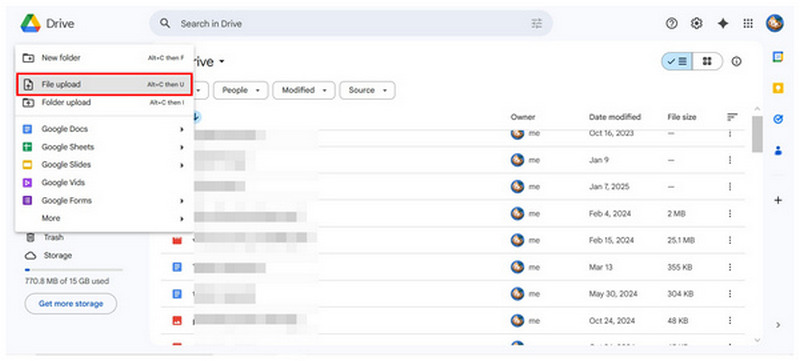The image size is (800, 361).
Task: Open Google Contacts side panel icon
Action: [778, 151]
